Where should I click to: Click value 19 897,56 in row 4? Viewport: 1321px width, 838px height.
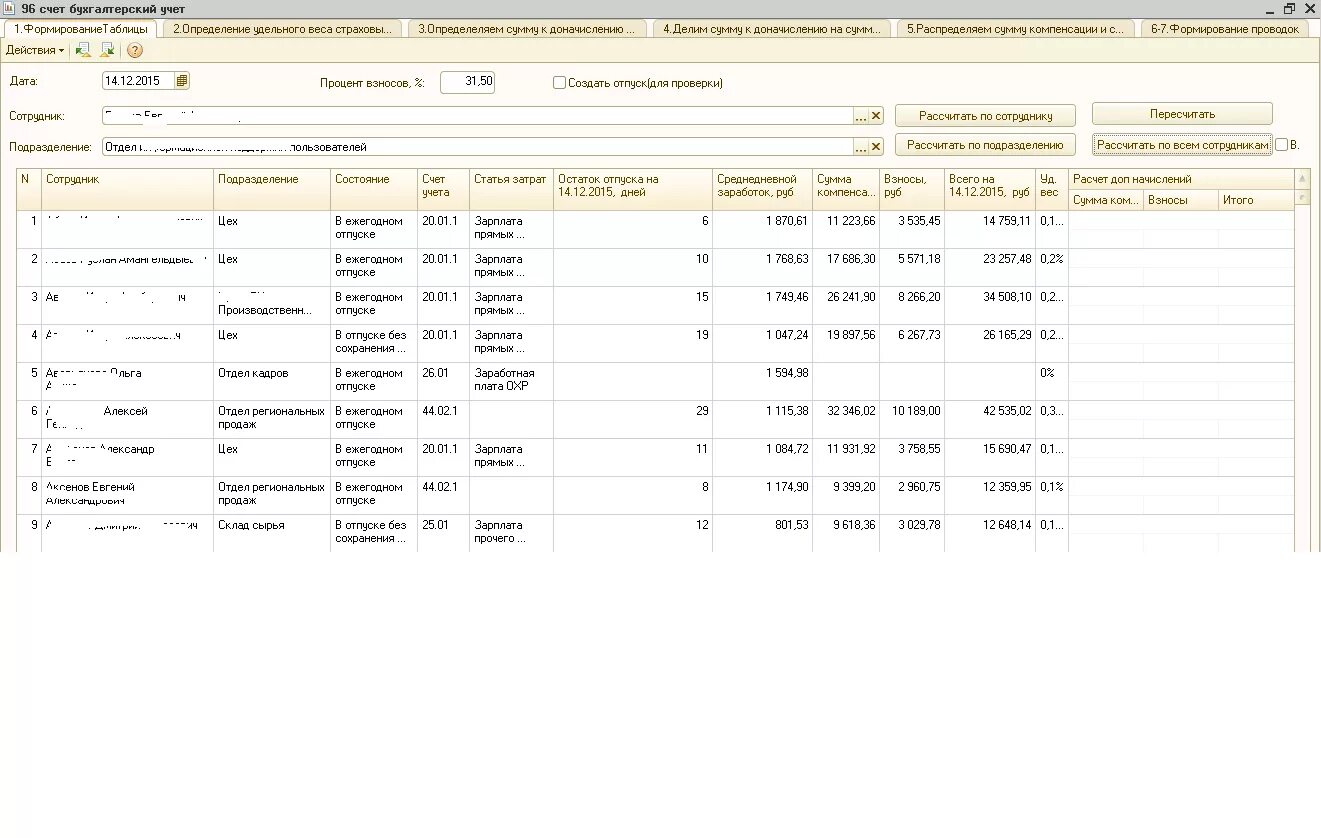point(851,335)
